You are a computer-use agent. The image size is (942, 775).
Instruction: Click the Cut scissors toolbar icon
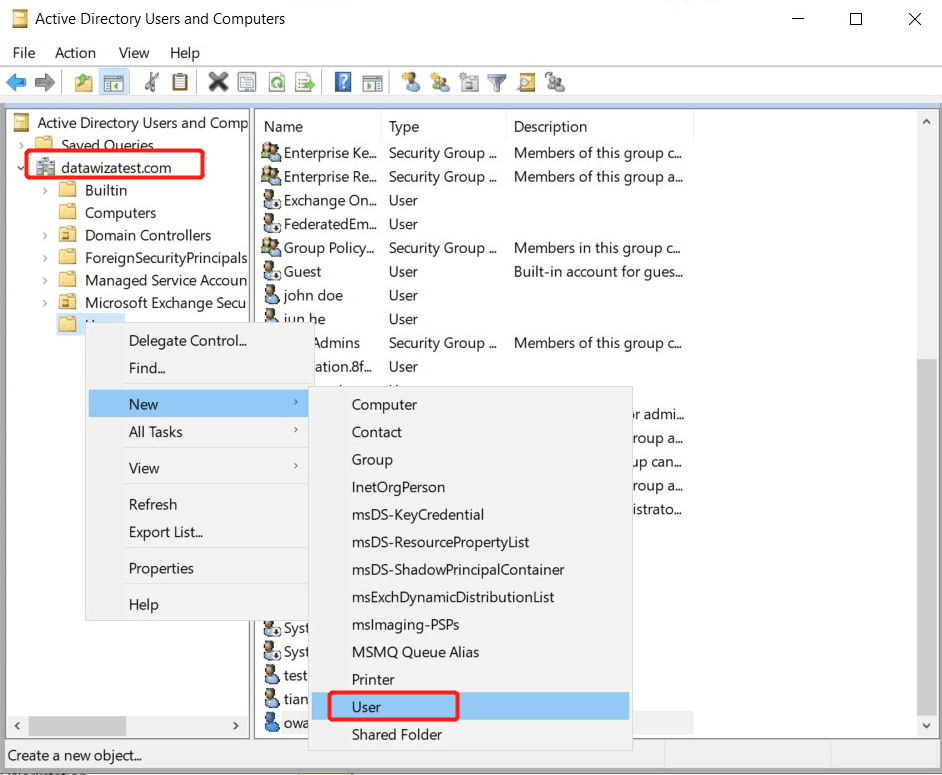tap(152, 82)
